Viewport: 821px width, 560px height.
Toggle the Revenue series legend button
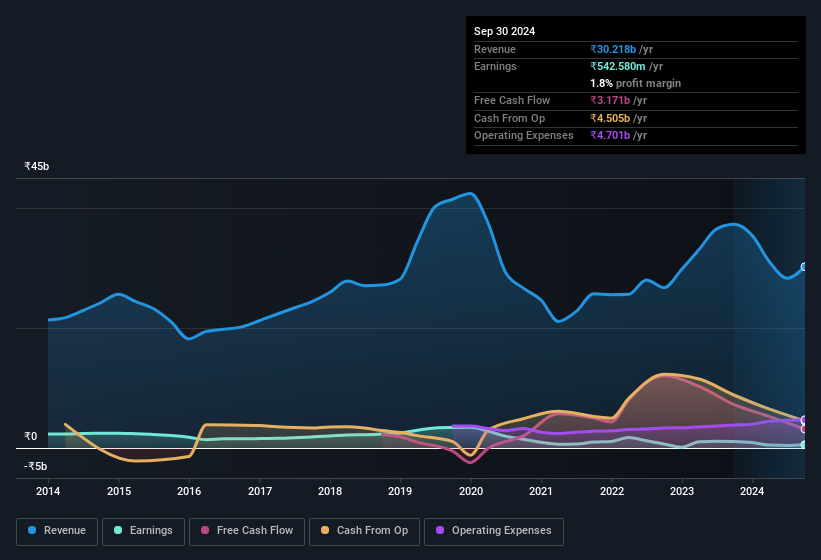click(x=57, y=531)
